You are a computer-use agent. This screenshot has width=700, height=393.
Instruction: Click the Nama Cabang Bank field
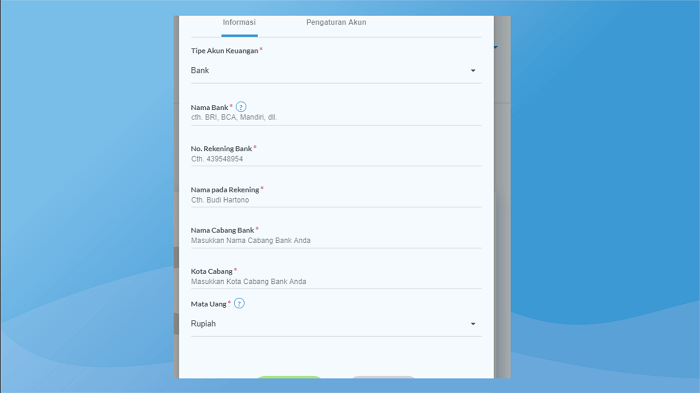point(336,241)
